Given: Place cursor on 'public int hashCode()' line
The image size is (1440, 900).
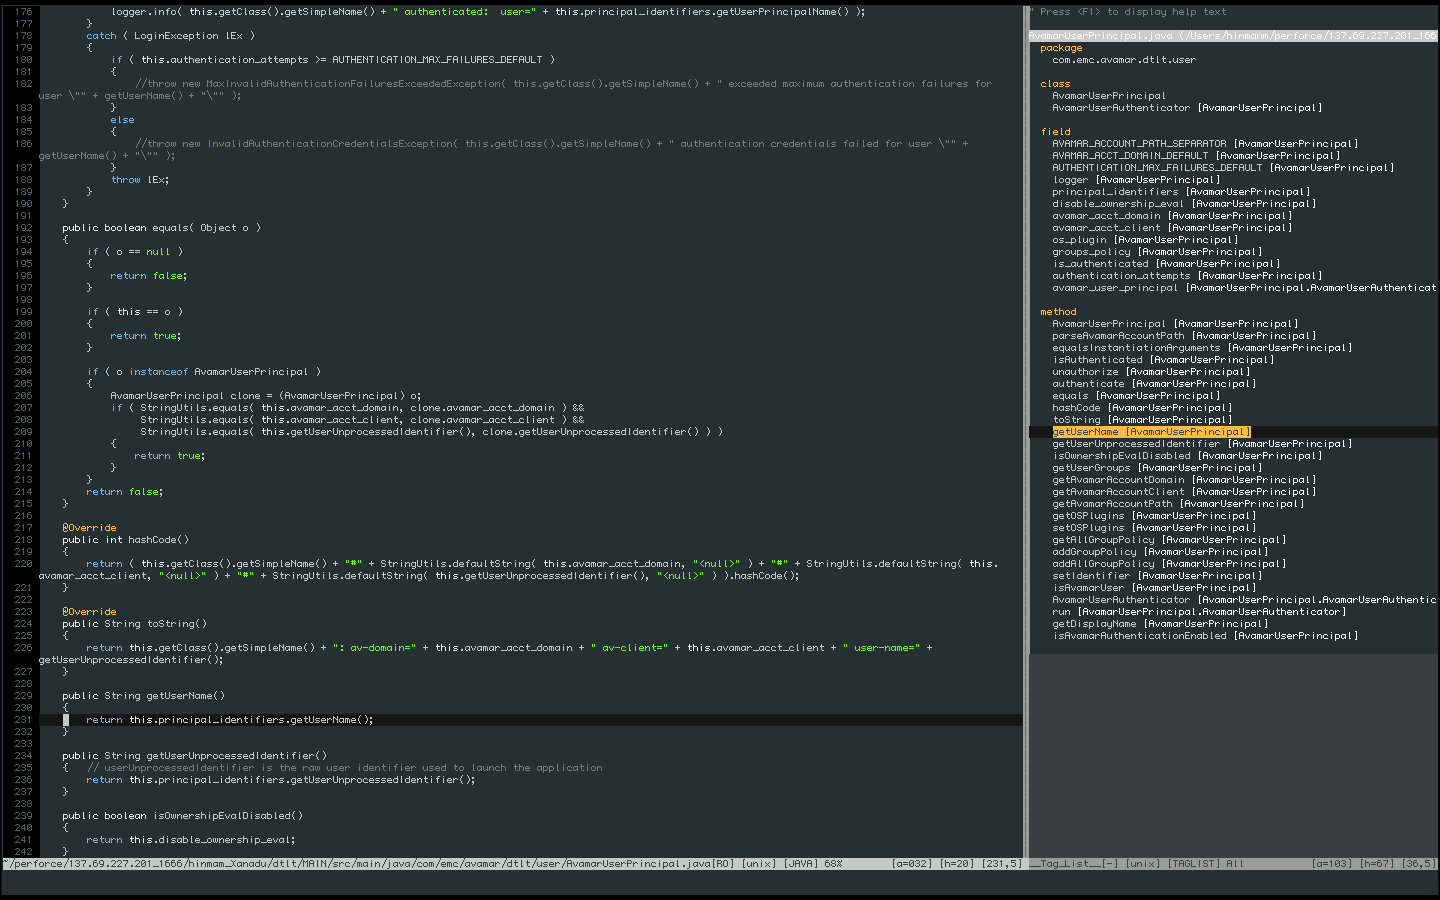Looking at the screenshot, I should click(x=125, y=540).
